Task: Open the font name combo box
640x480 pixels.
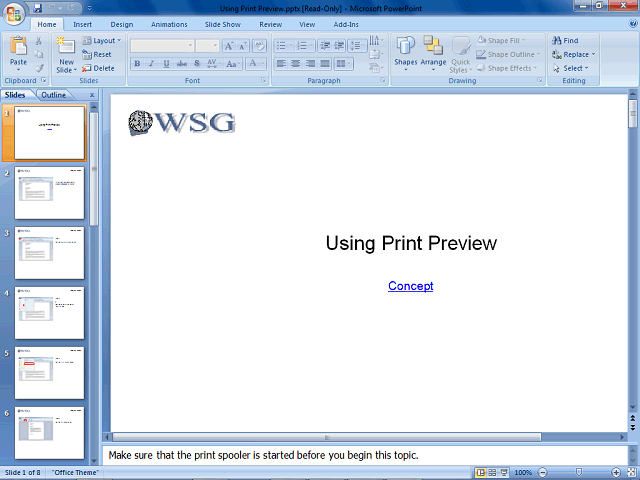Action: pos(162,46)
